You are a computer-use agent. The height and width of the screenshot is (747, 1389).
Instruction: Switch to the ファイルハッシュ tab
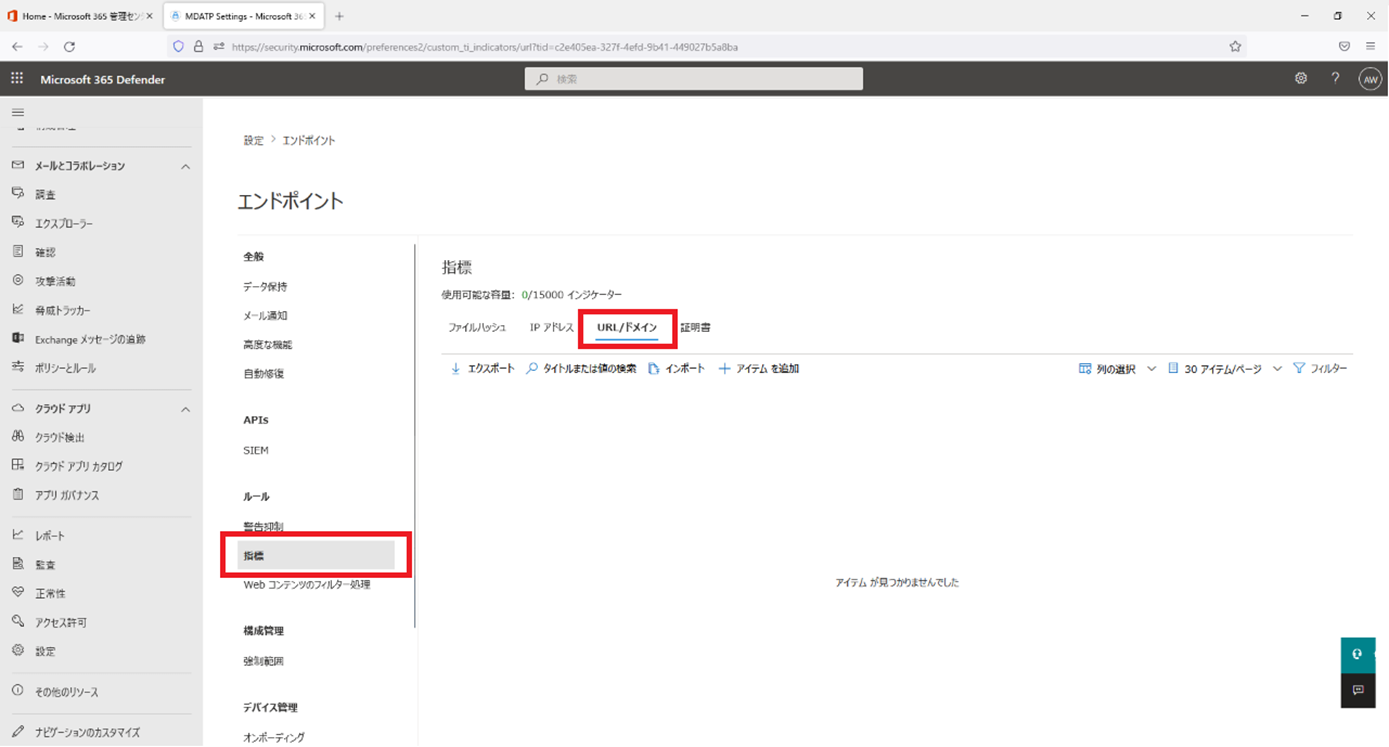(477, 328)
